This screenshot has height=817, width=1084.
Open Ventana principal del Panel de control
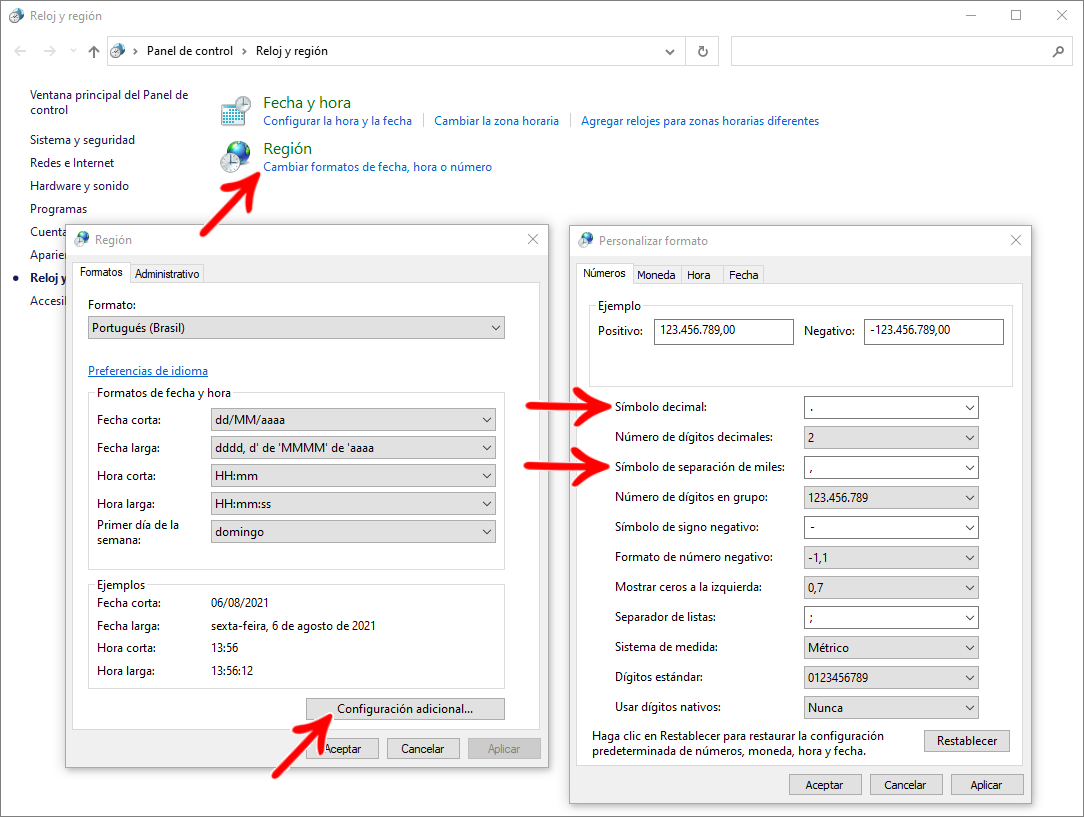(x=109, y=102)
